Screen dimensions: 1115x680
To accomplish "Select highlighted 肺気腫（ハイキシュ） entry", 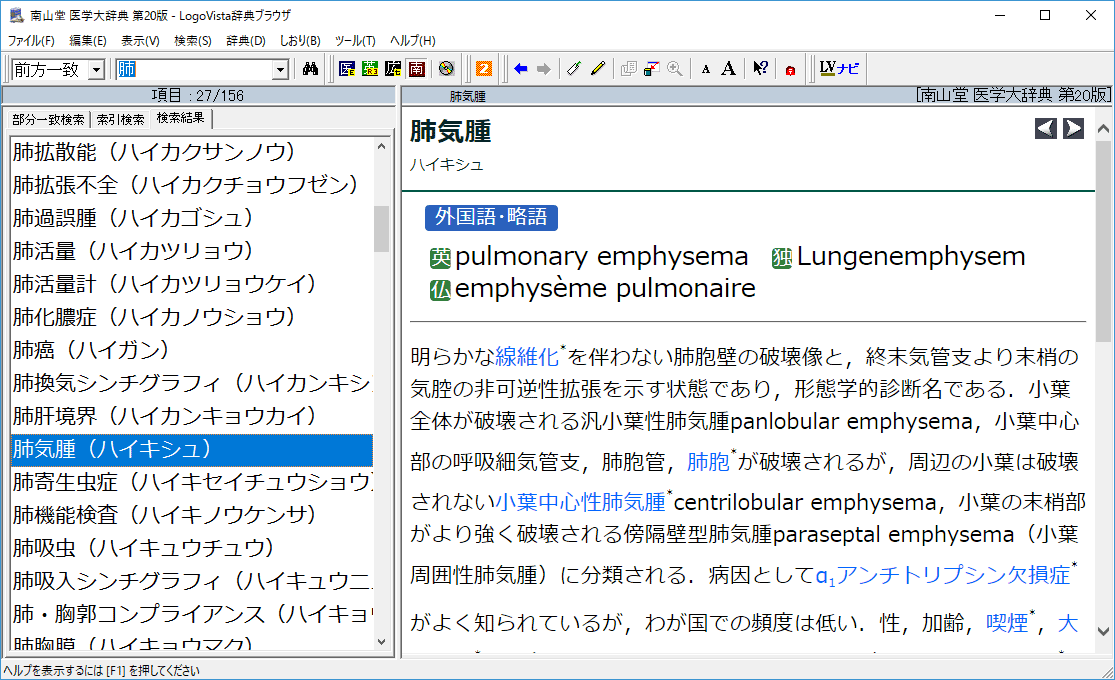I will click(192, 450).
